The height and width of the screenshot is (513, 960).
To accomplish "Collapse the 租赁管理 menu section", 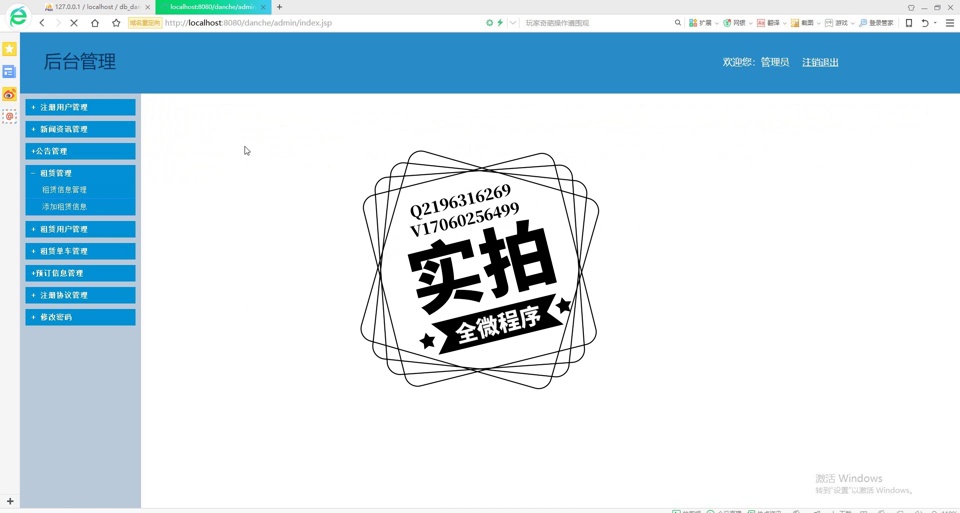I will 80,173.
